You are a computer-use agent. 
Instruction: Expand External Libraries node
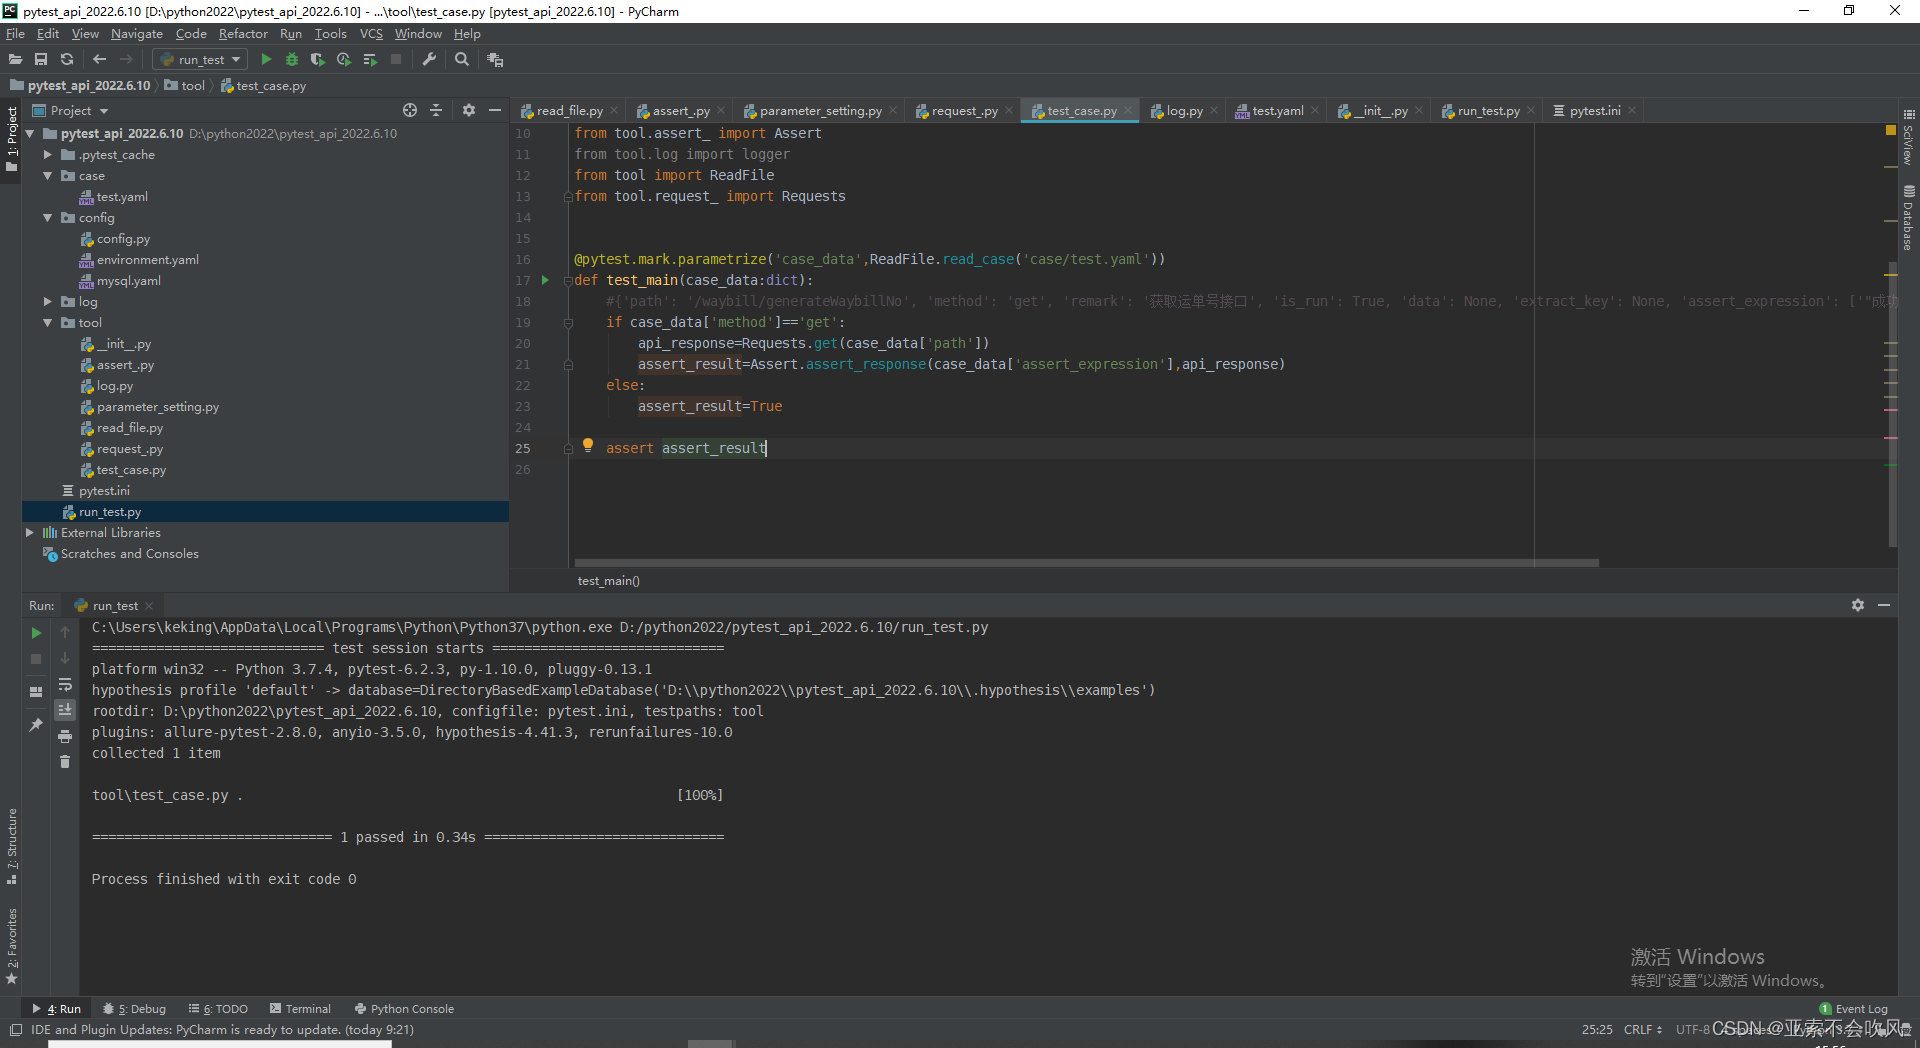[x=29, y=533]
